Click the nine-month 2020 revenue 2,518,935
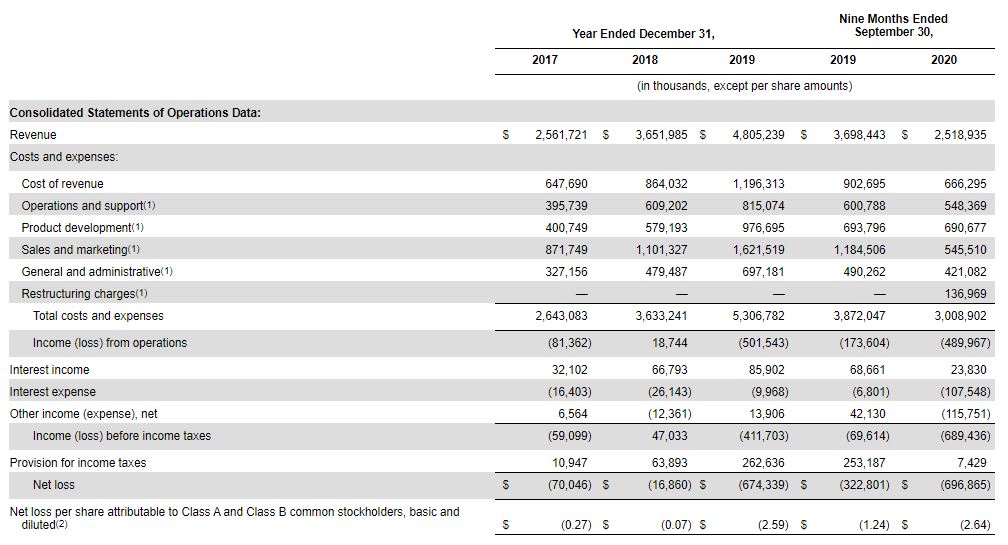Screen dimensions: 1008x545 (960, 135)
